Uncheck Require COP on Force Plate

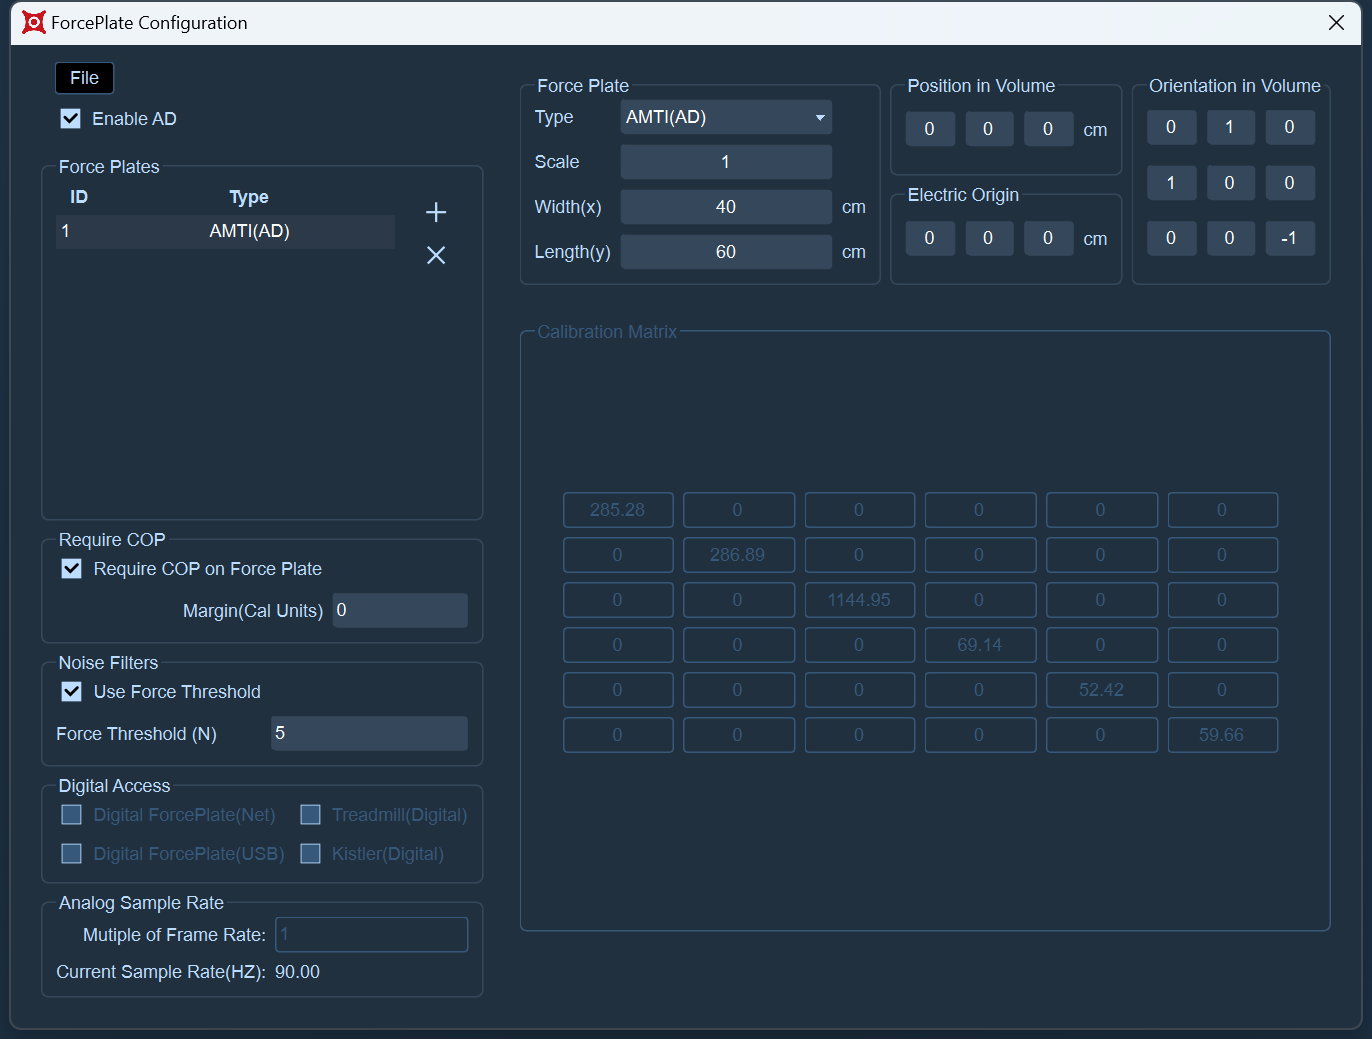(x=72, y=569)
